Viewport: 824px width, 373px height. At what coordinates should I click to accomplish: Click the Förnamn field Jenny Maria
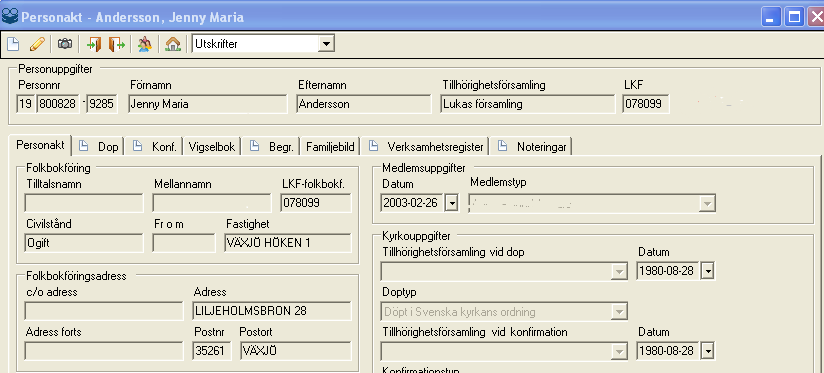point(208,104)
